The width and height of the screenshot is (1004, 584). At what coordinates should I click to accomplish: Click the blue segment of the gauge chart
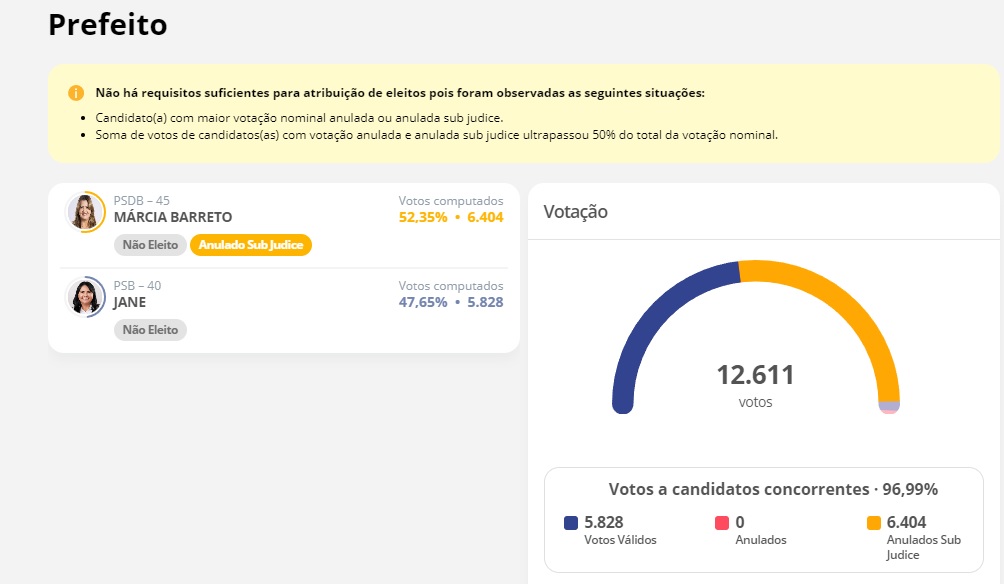650,310
